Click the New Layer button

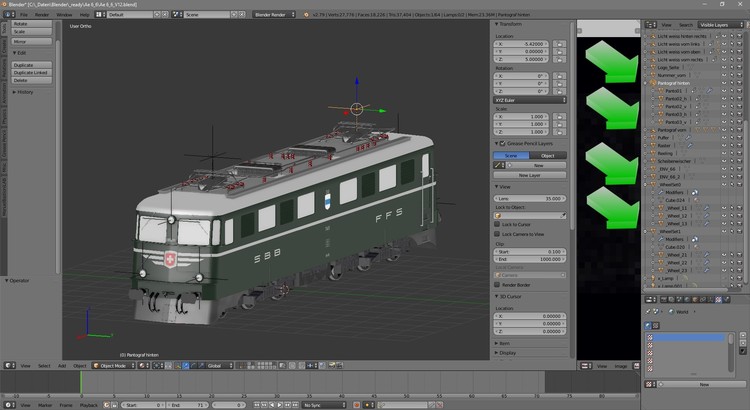[530, 174]
